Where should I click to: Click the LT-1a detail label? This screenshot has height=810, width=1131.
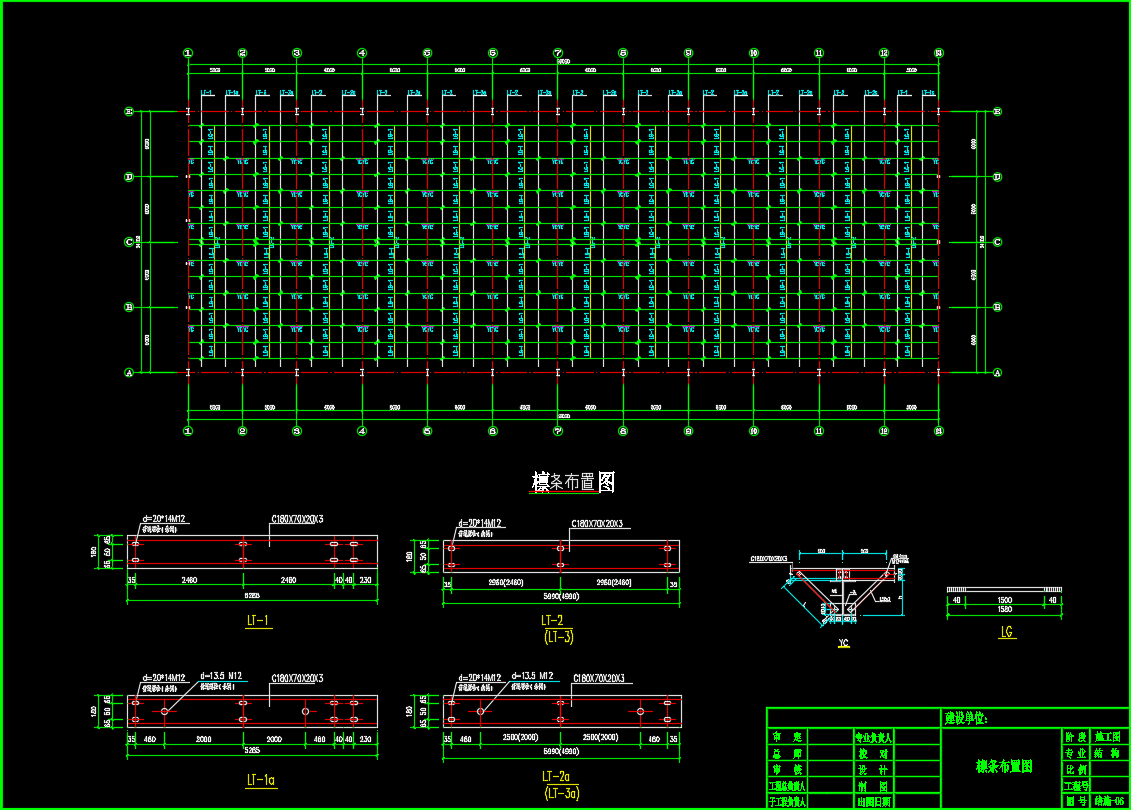[260, 780]
